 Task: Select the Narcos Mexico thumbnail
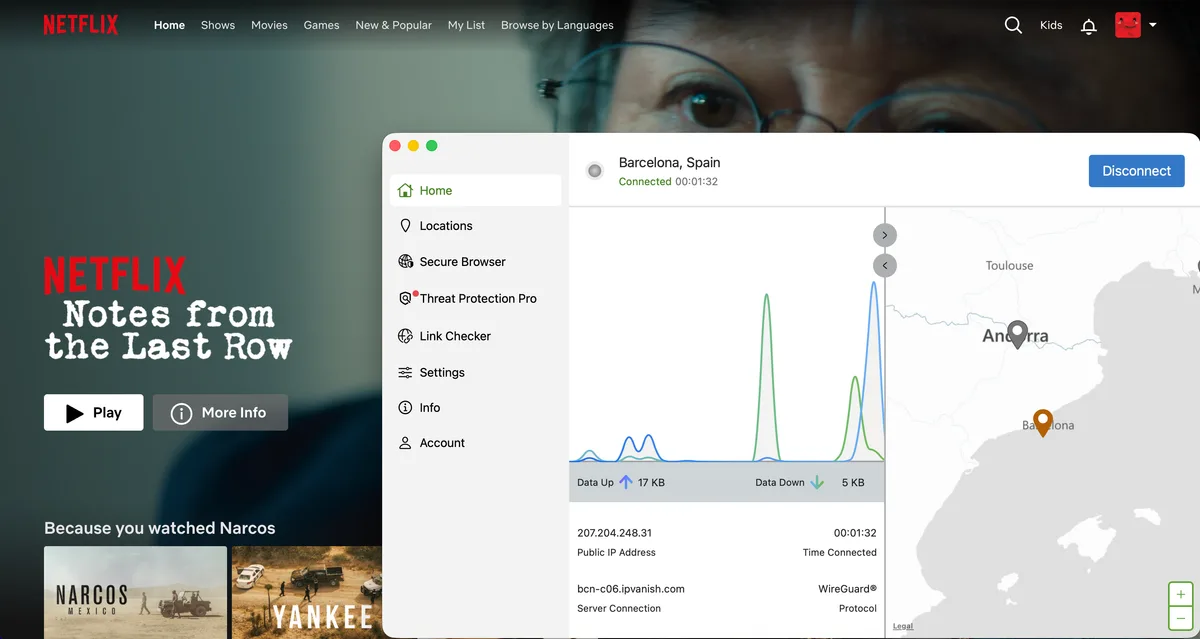135,592
